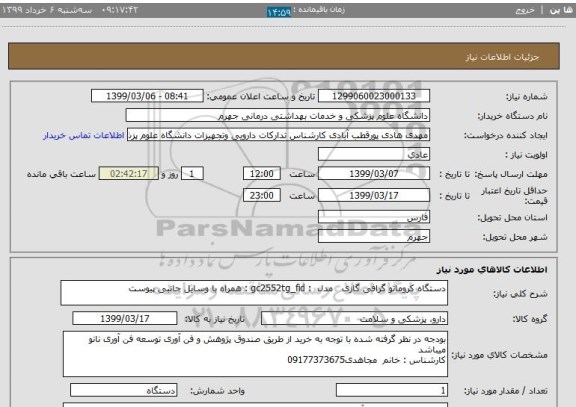Click remaining time field 02:42:17
This screenshot has height=407, width=576.
pos(129,173)
